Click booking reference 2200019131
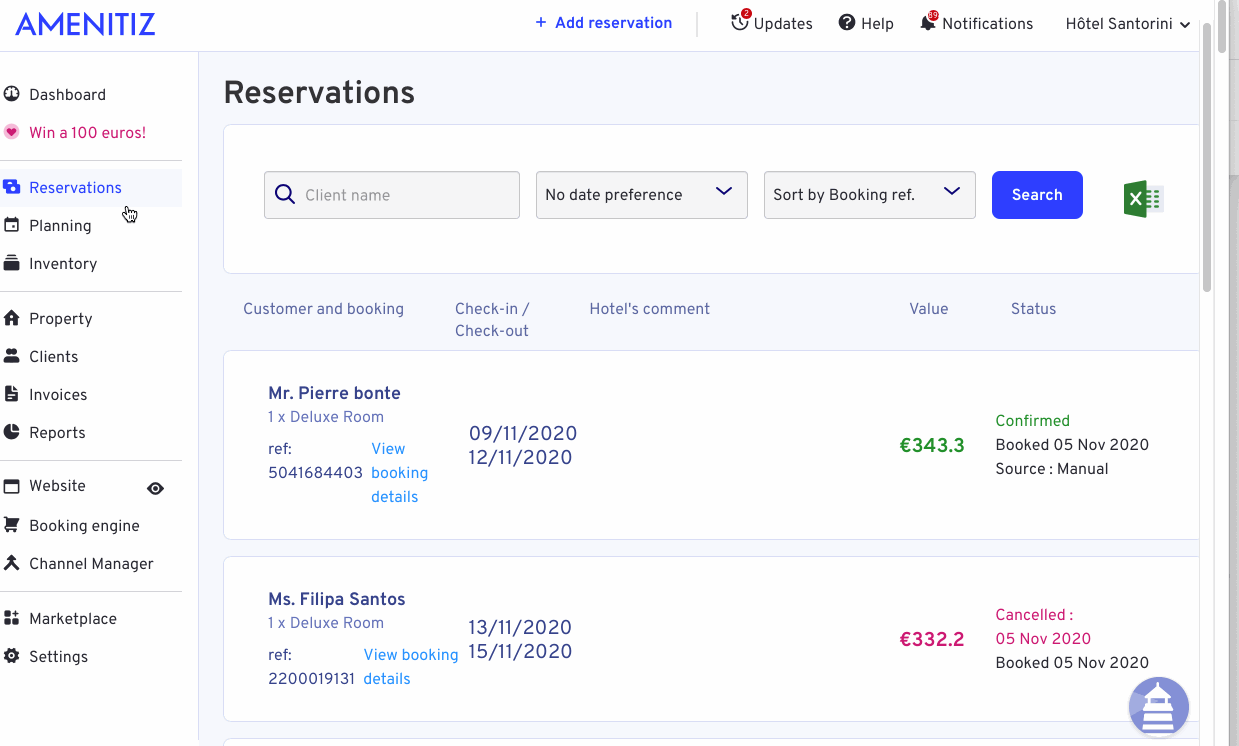 click(311, 679)
